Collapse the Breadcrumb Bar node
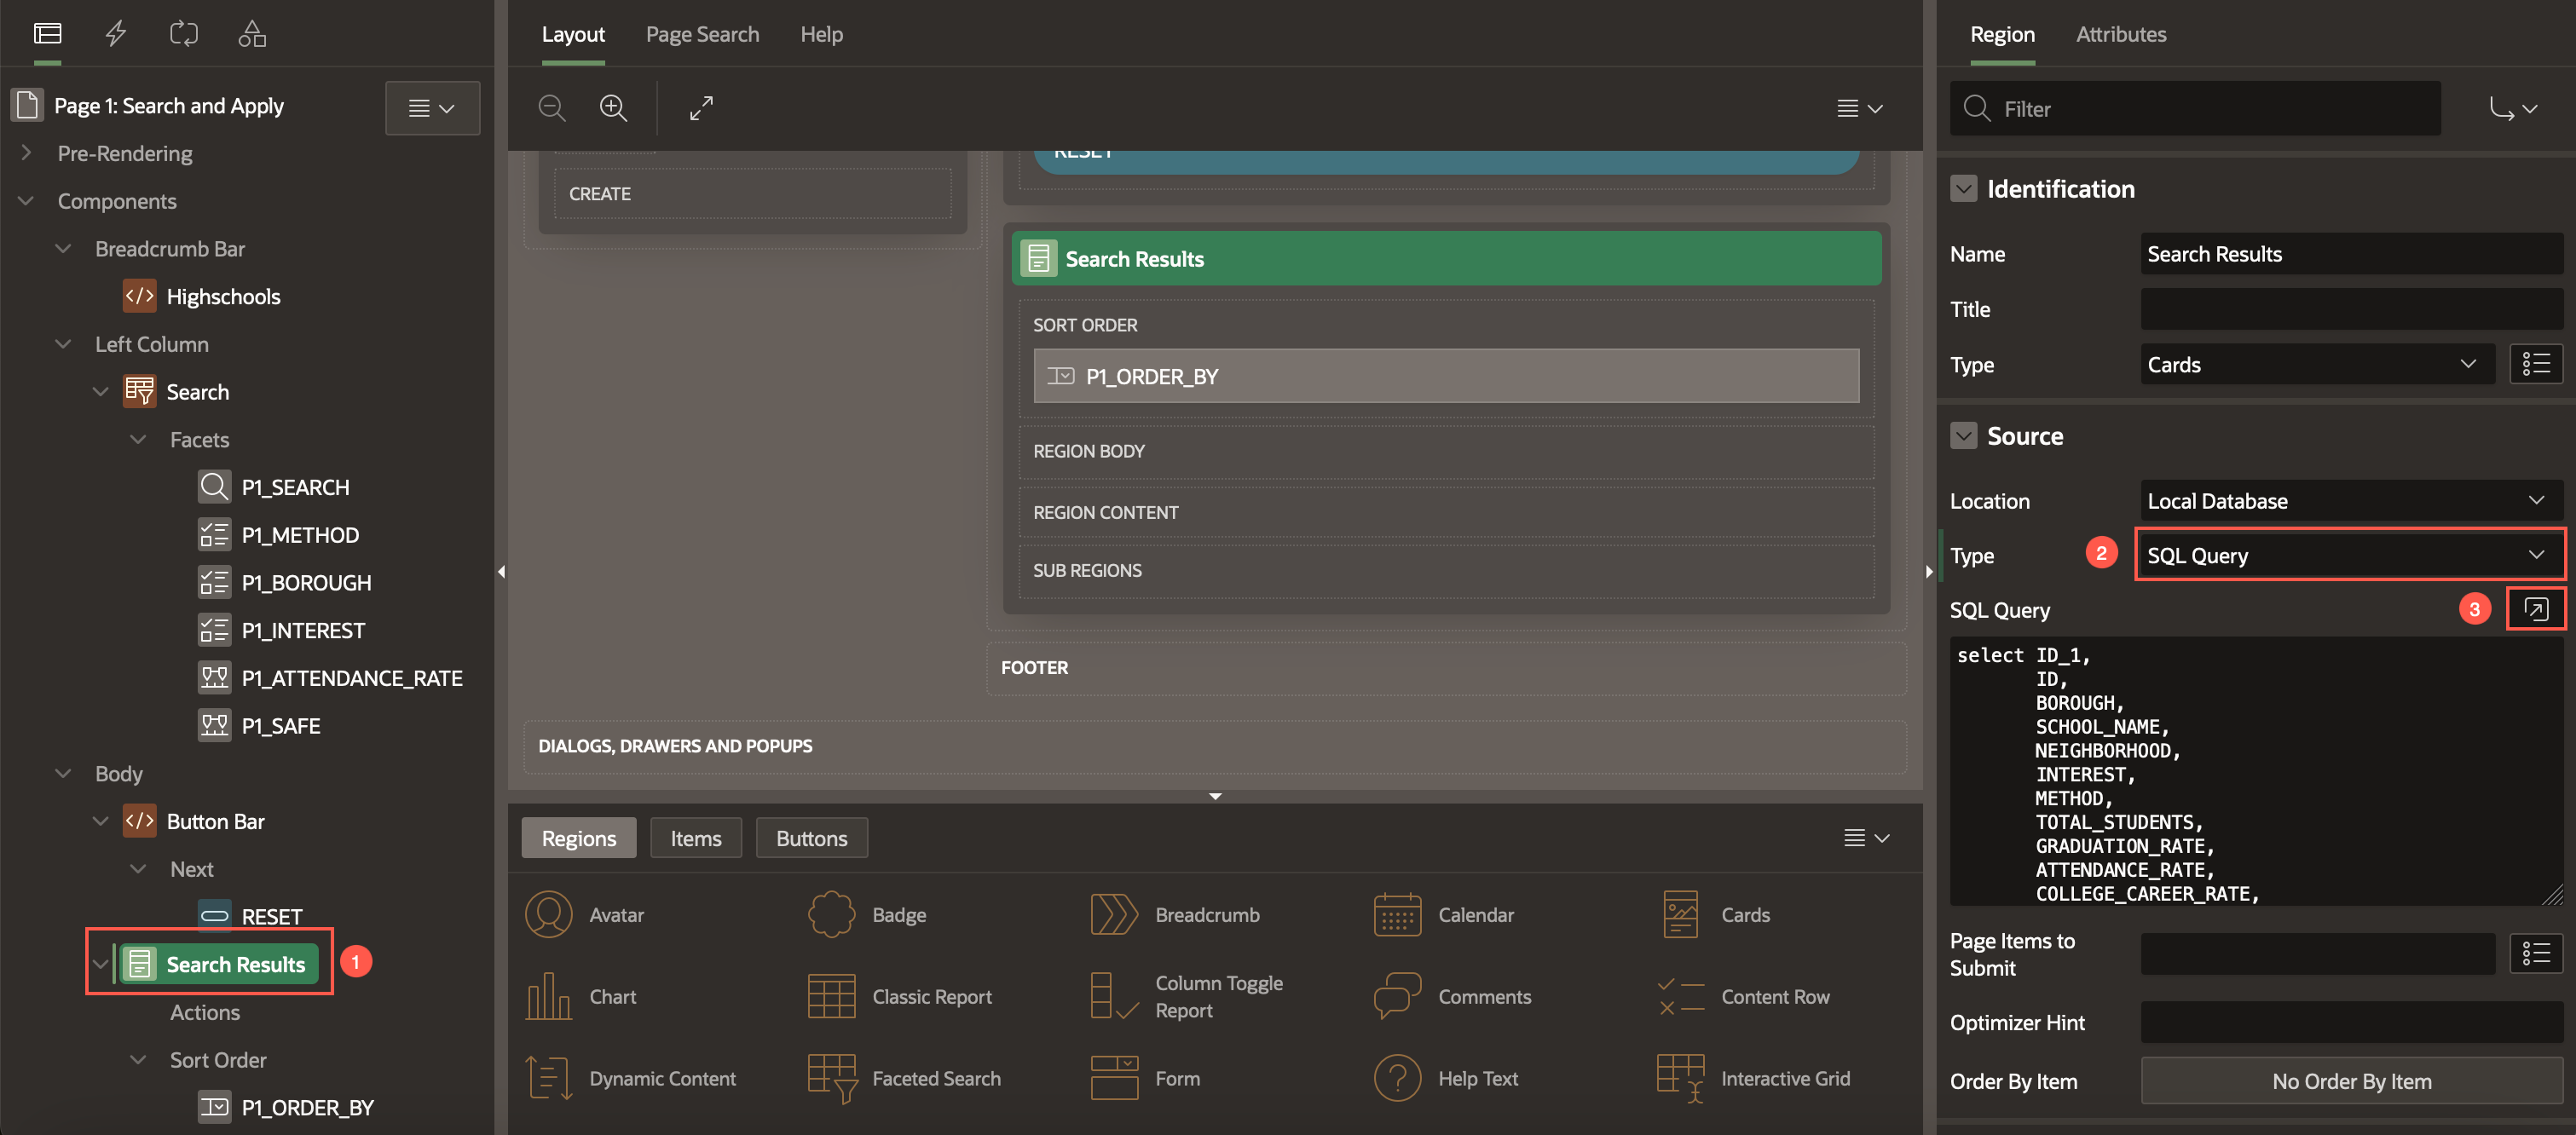This screenshot has height=1135, width=2576. point(63,249)
